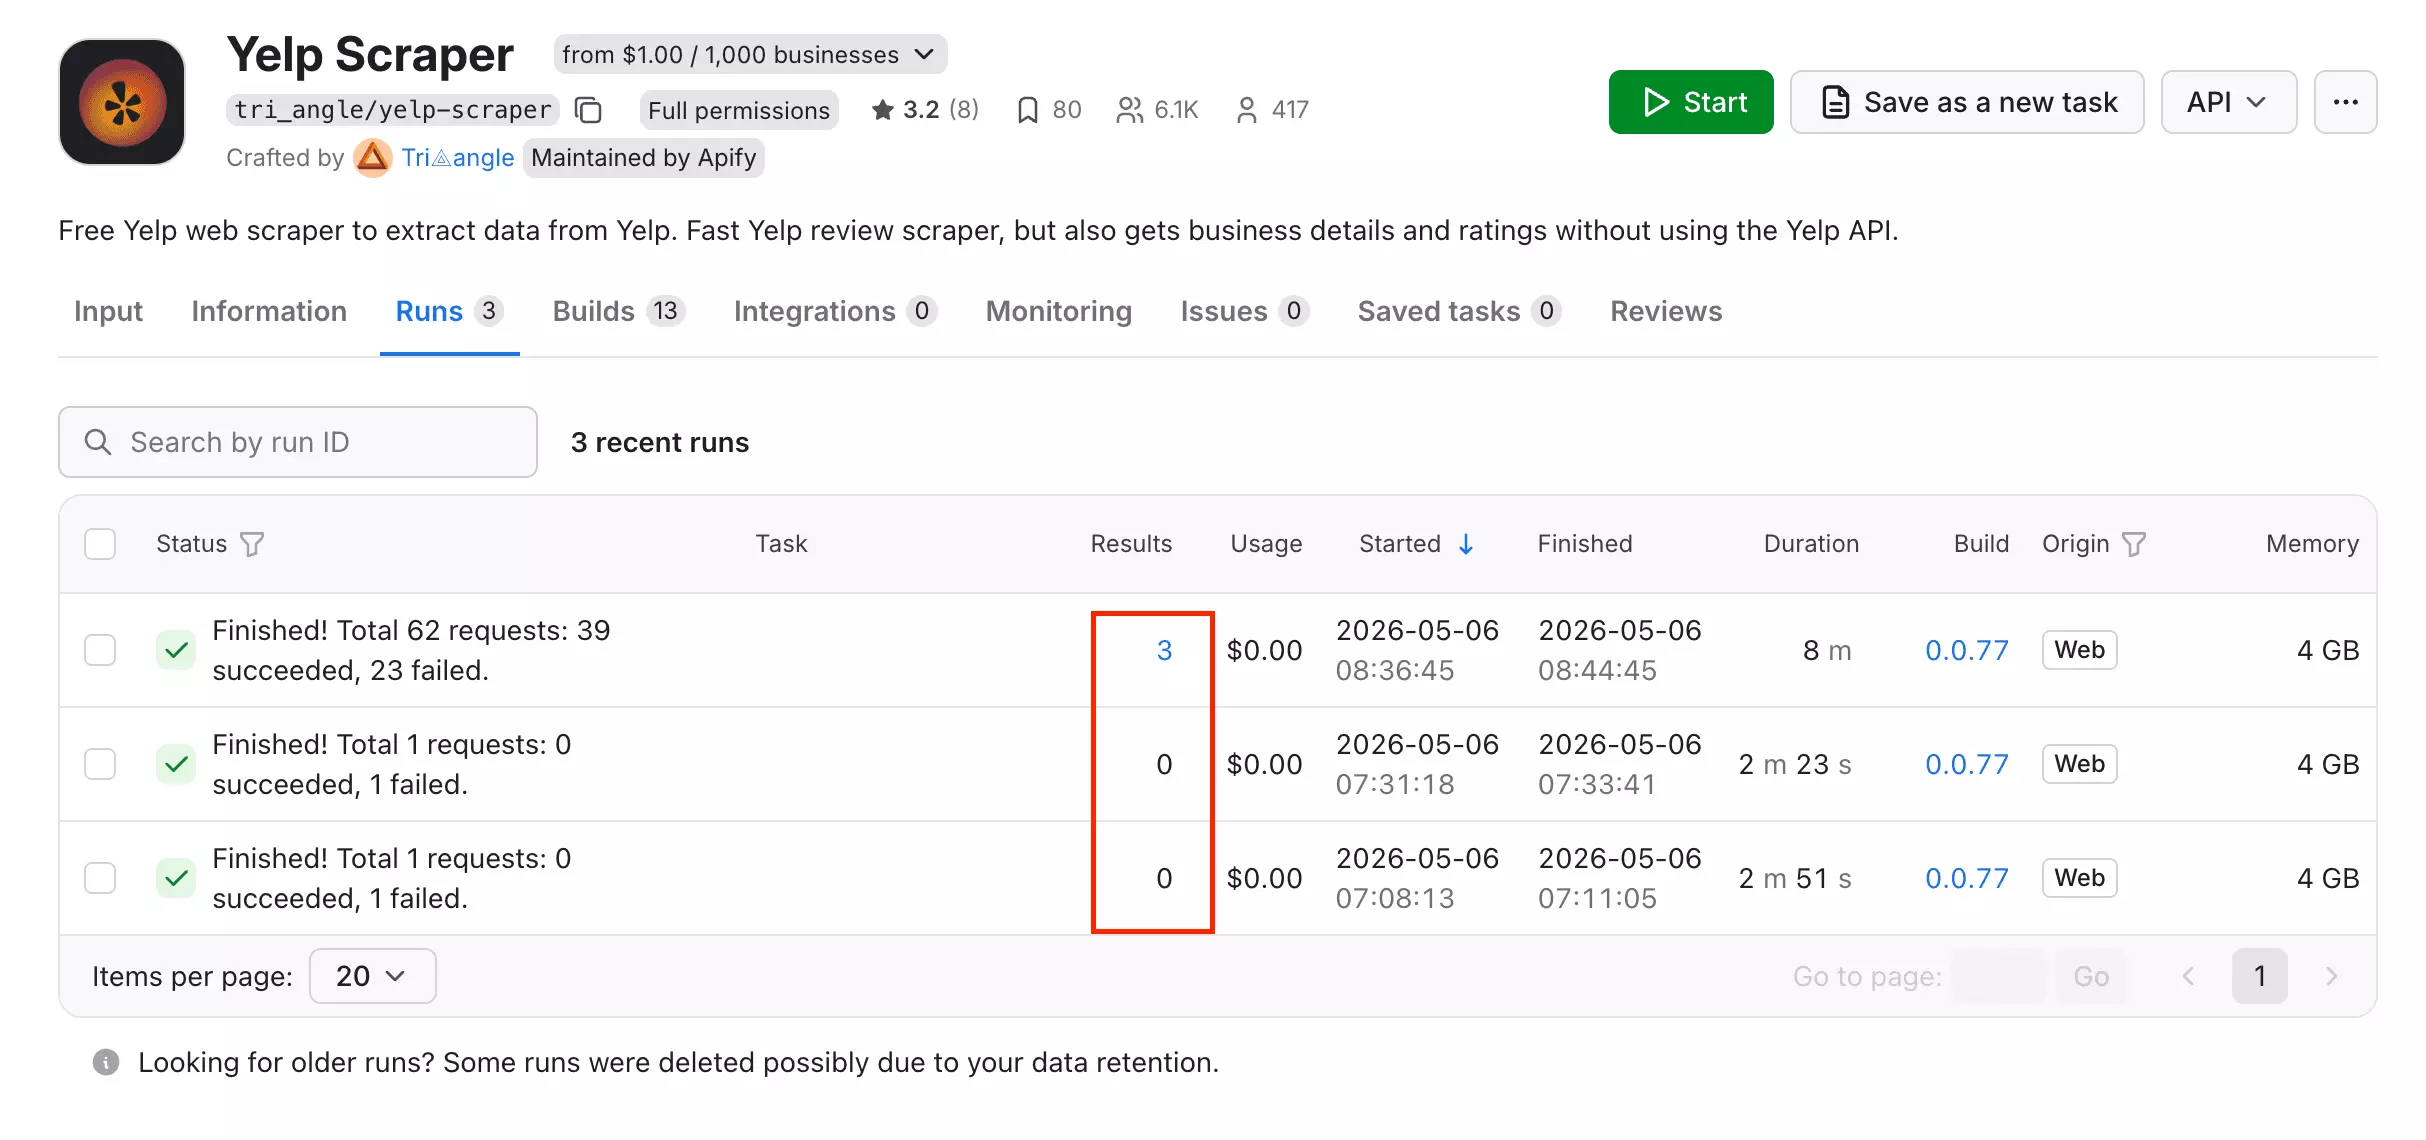Click the Usage column header
The image size is (2426, 1140).
coord(1266,544)
